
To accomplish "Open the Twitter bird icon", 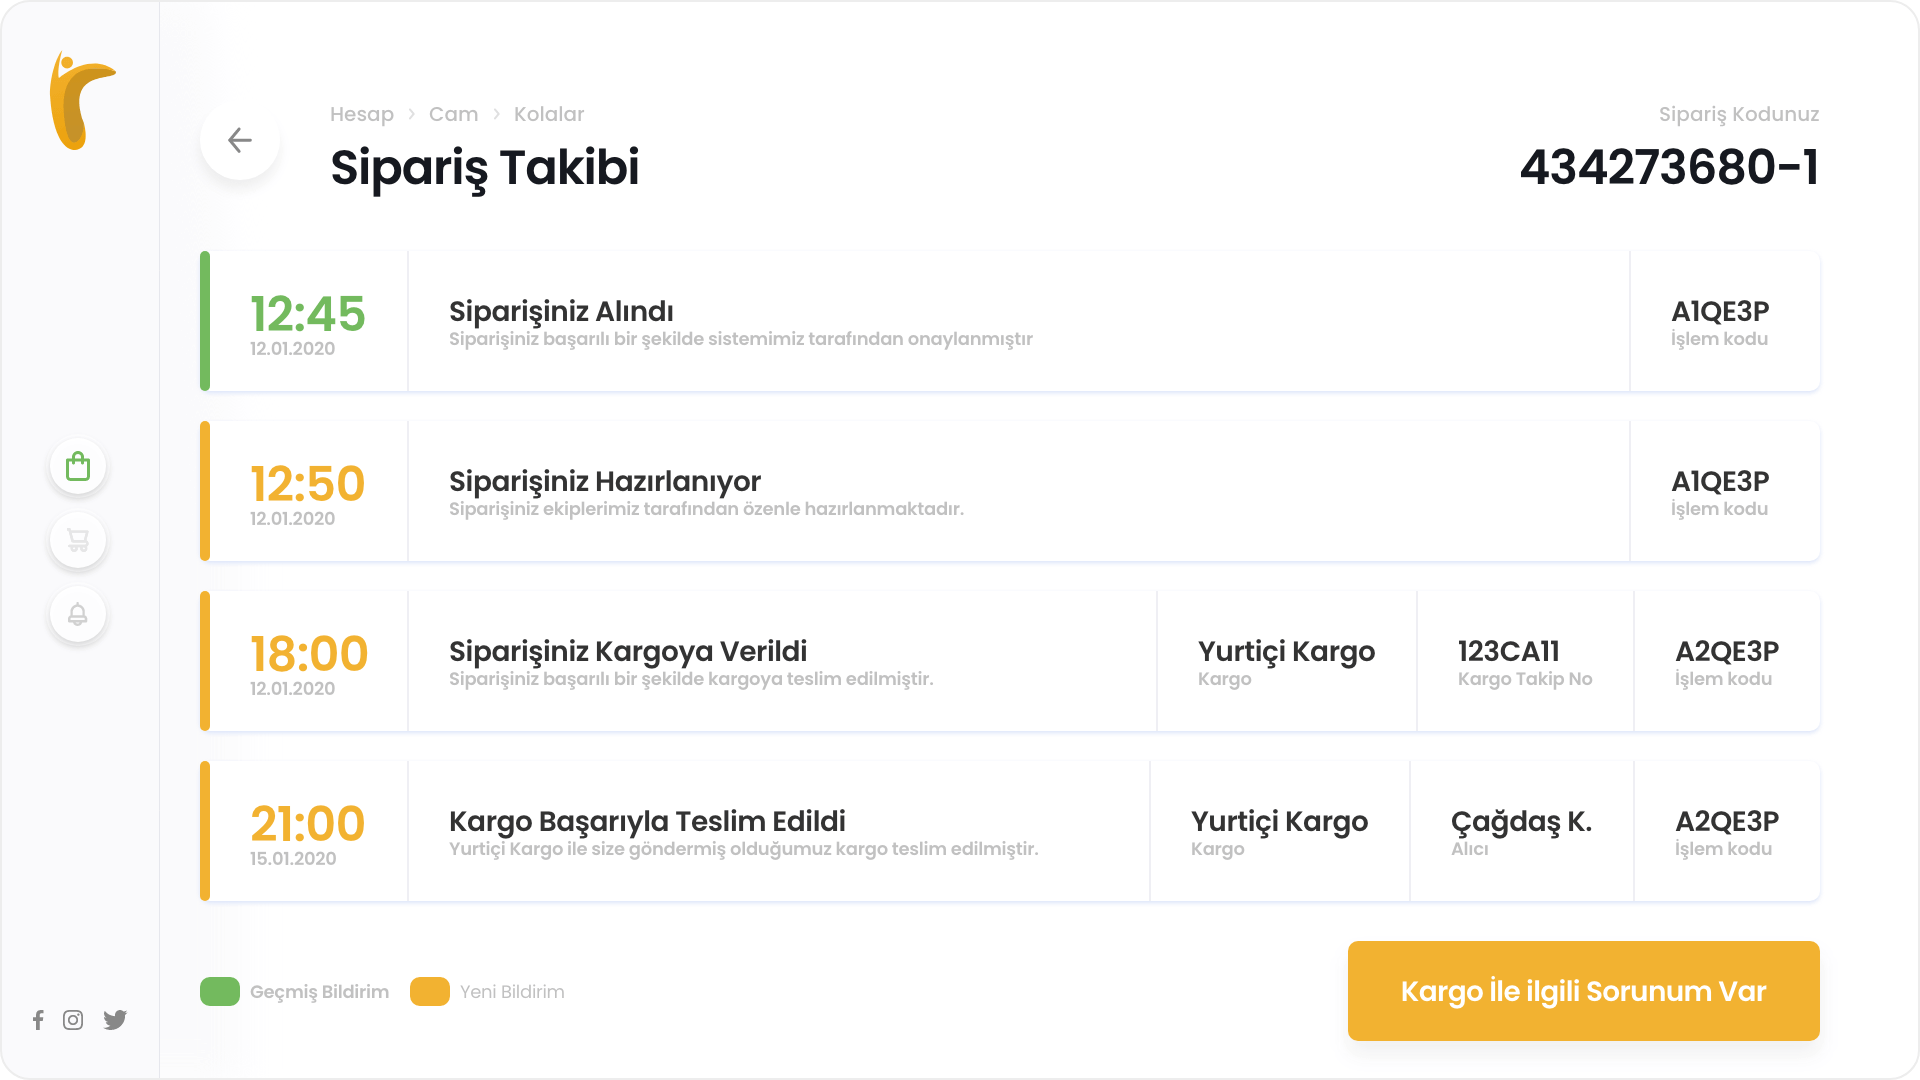I will coord(115,1020).
